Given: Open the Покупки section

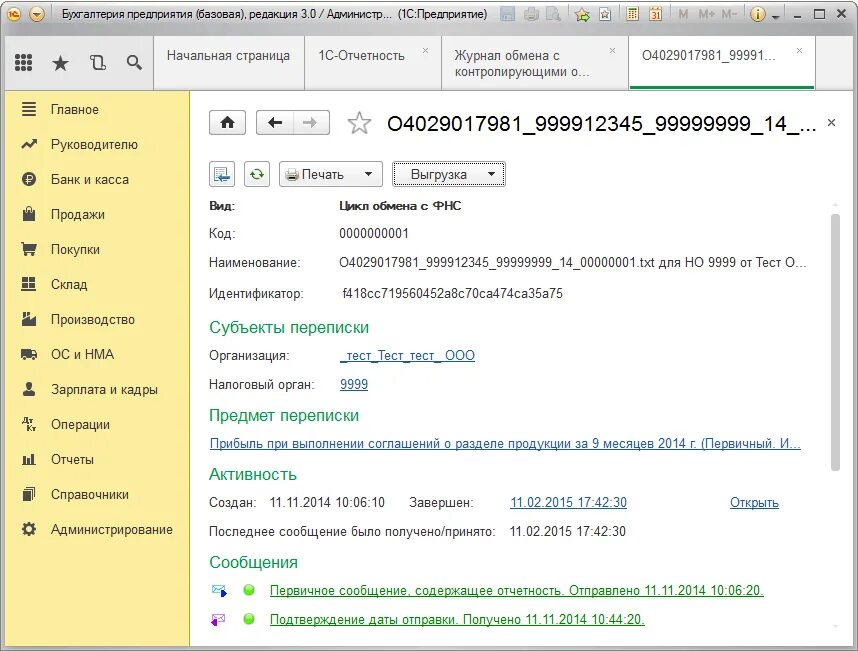Looking at the screenshot, I should click(95, 249).
